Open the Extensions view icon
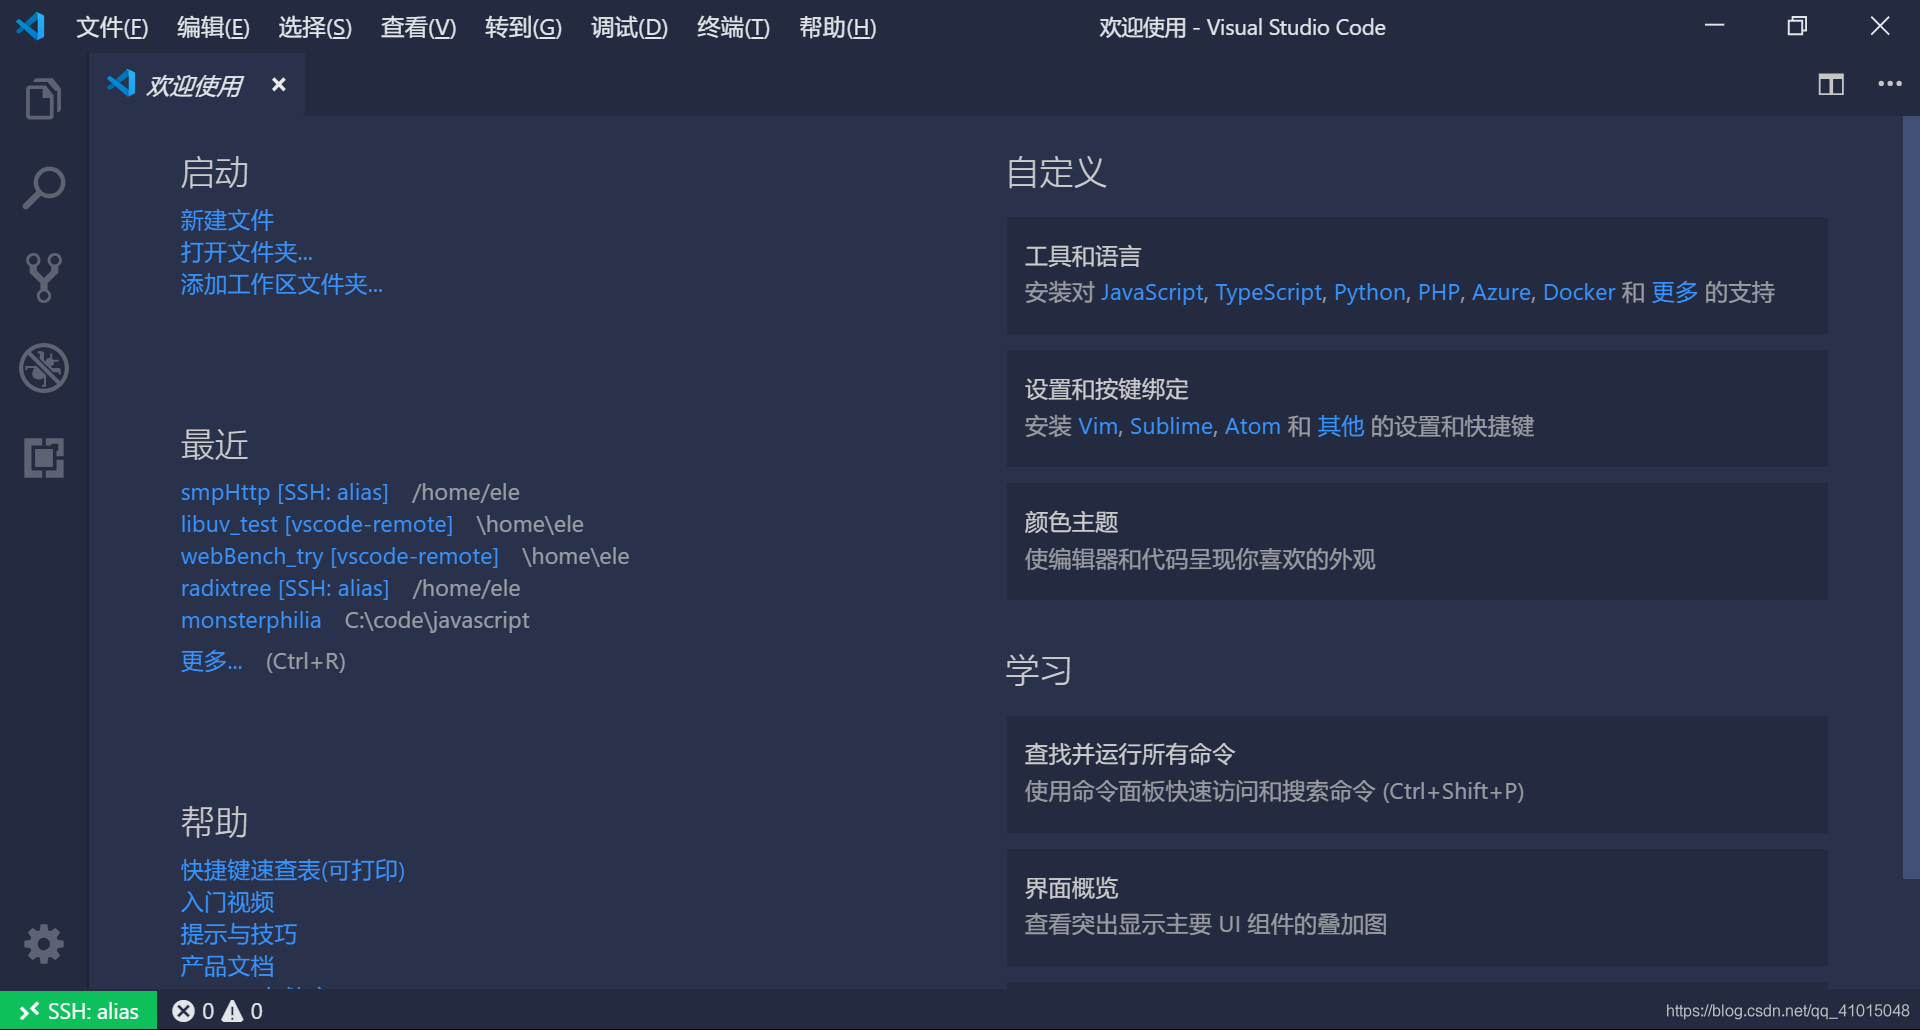This screenshot has width=1920, height=1030. pyautogui.click(x=44, y=458)
